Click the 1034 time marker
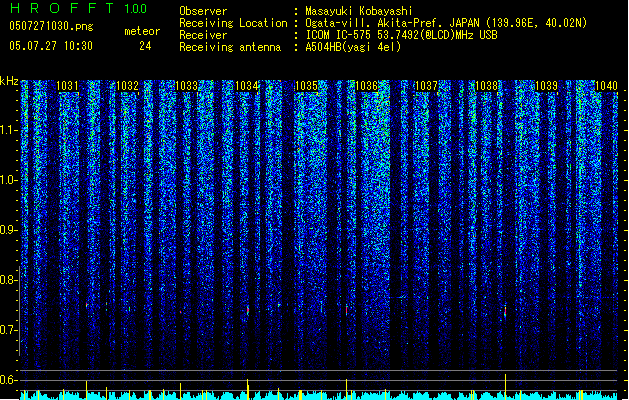Image resolution: width=629 pixels, height=400 pixels. coord(247,86)
